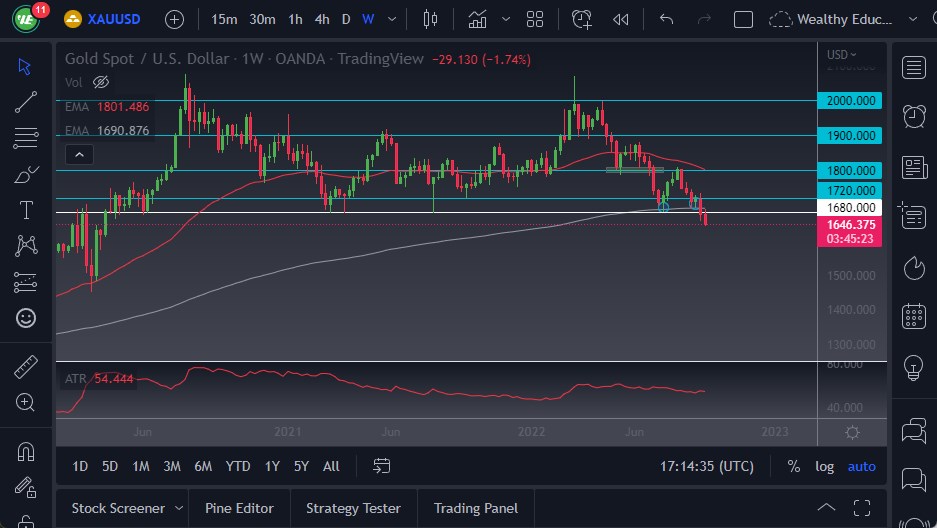Click the zoom in magnifier tool
Viewport: 937px width, 528px height.
(26, 402)
